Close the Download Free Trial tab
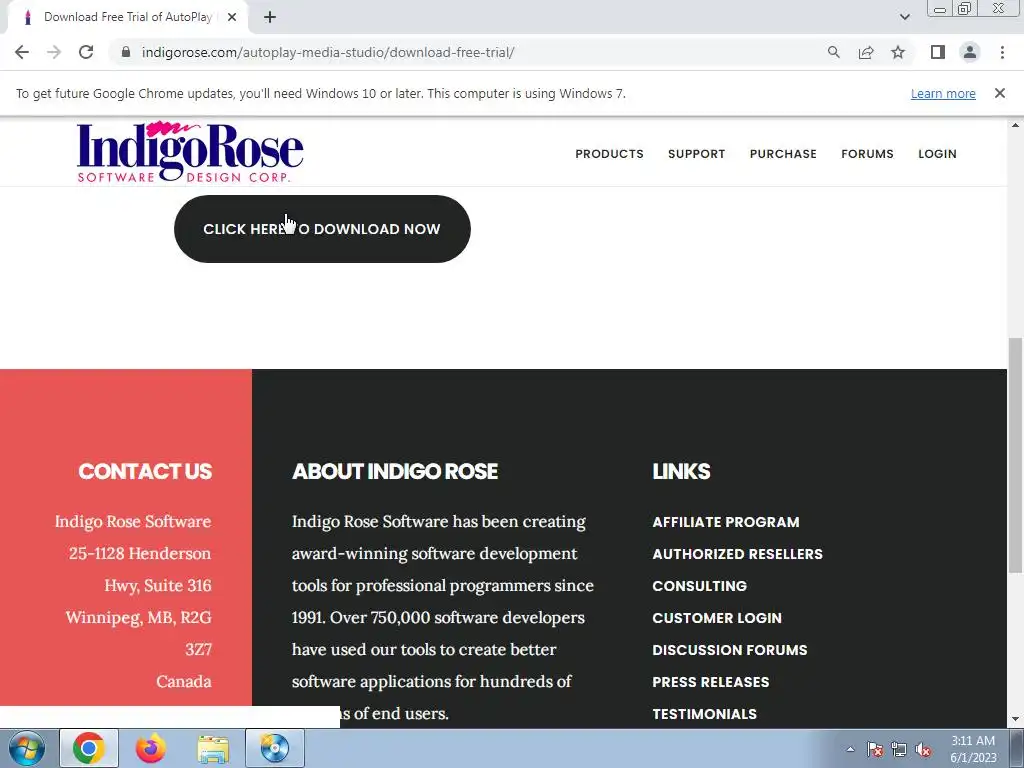The width and height of the screenshot is (1024, 768). point(232,18)
